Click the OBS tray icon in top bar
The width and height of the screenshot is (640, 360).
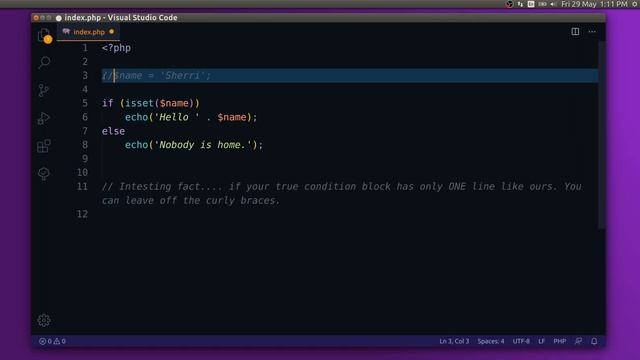pyautogui.click(x=509, y=4)
